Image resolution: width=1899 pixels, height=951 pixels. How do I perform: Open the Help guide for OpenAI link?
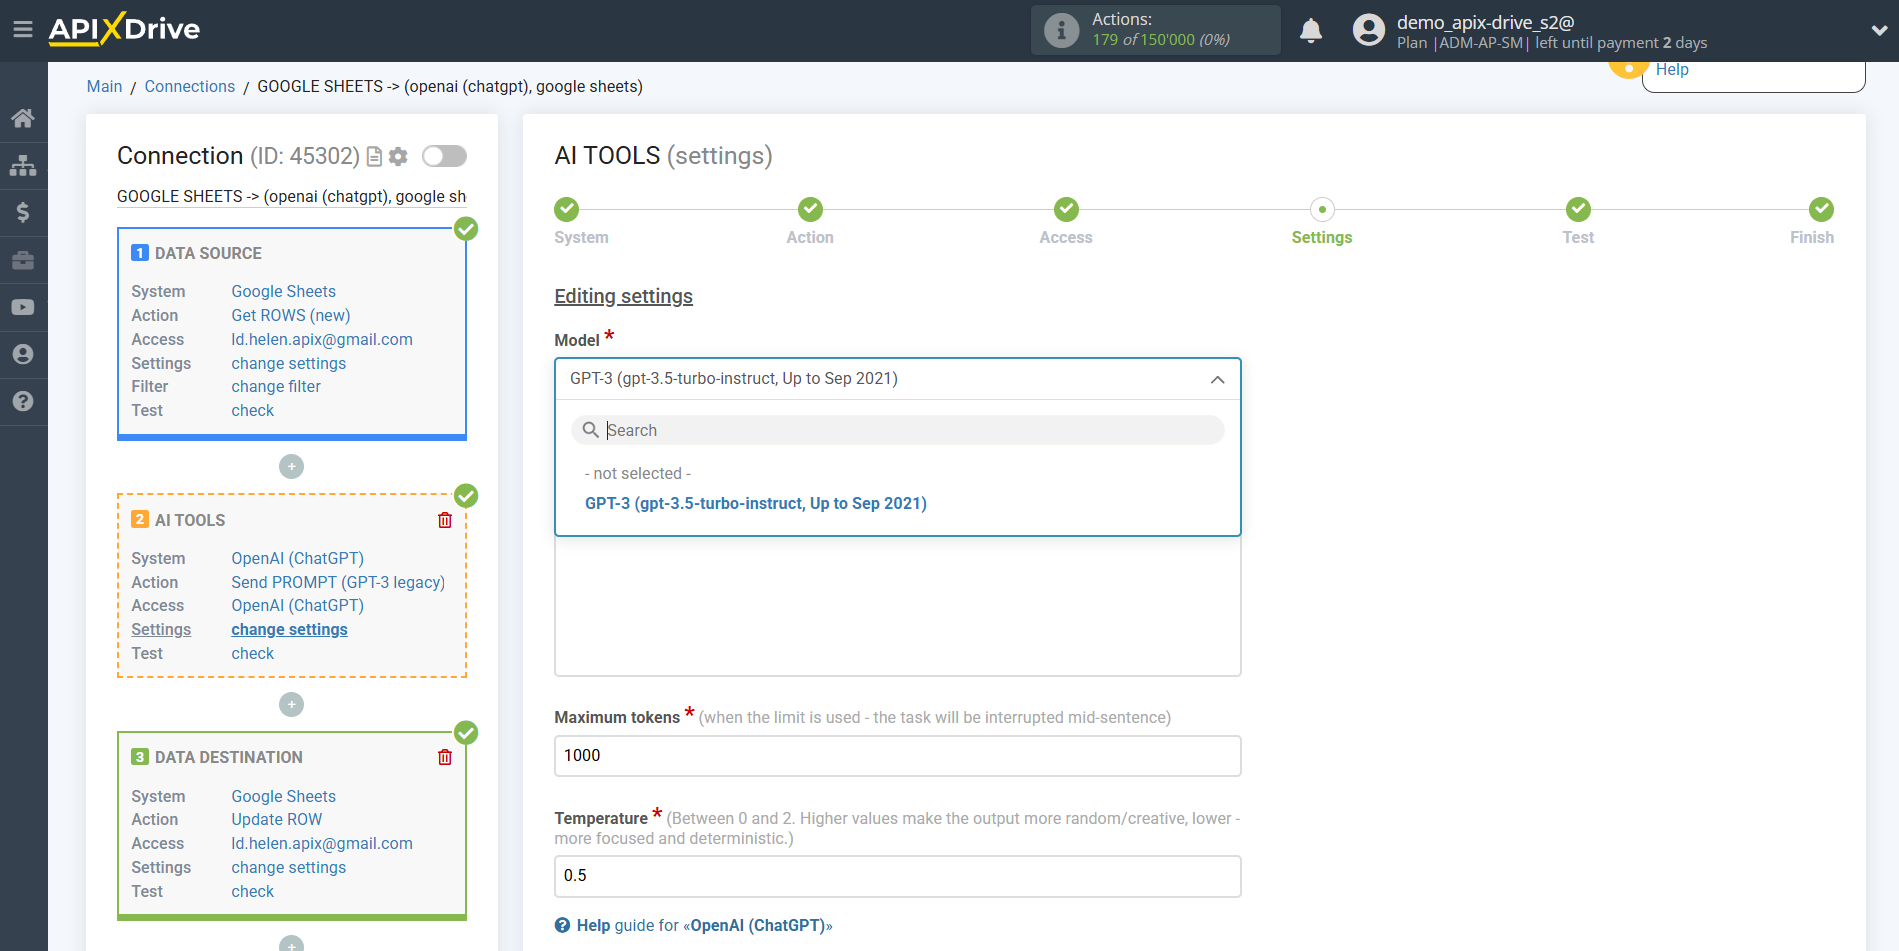coord(704,925)
